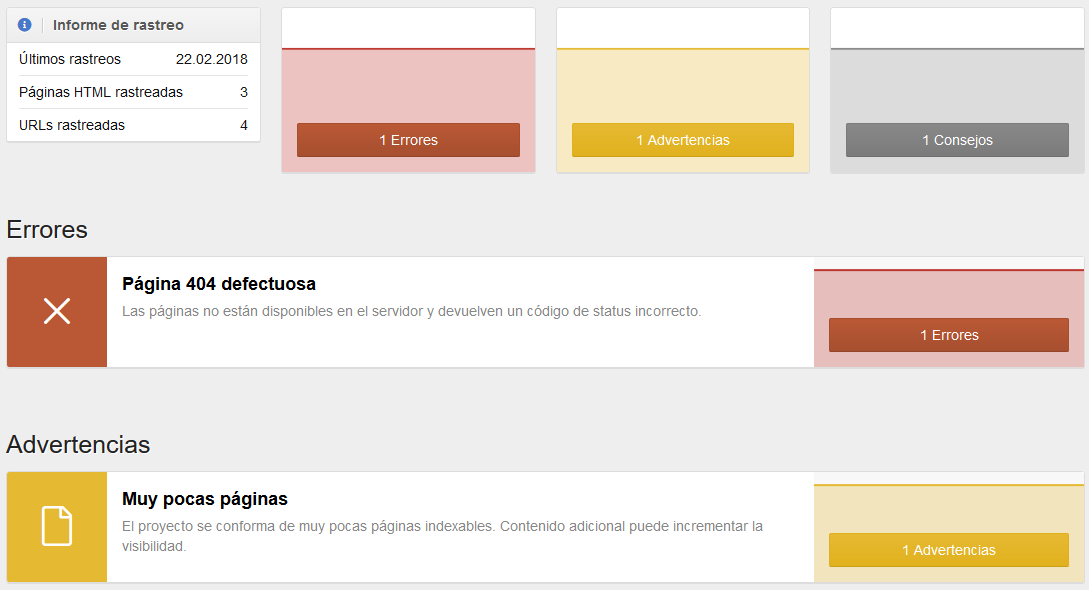Screen dimensions: 1089x590
Task: Open the gray 1 Consejos button
Action: 957,140
